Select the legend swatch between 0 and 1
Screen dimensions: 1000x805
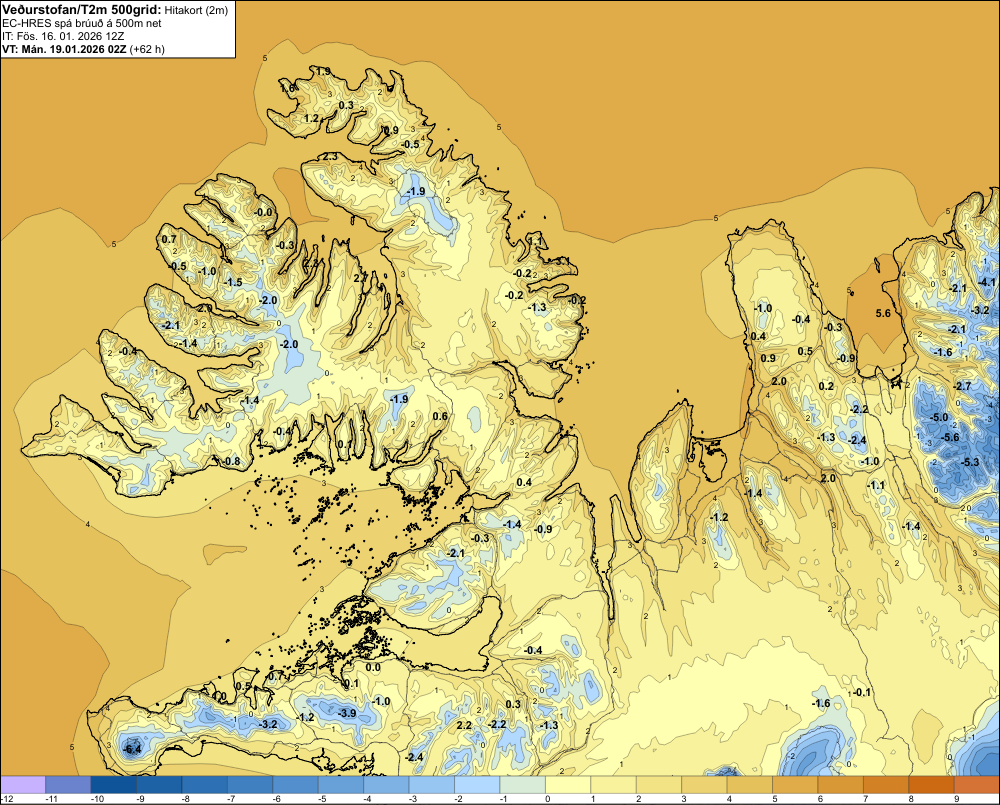coord(569,784)
